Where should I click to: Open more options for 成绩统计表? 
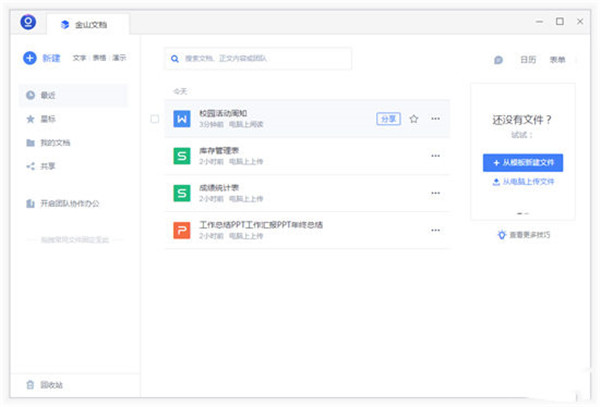pos(435,193)
